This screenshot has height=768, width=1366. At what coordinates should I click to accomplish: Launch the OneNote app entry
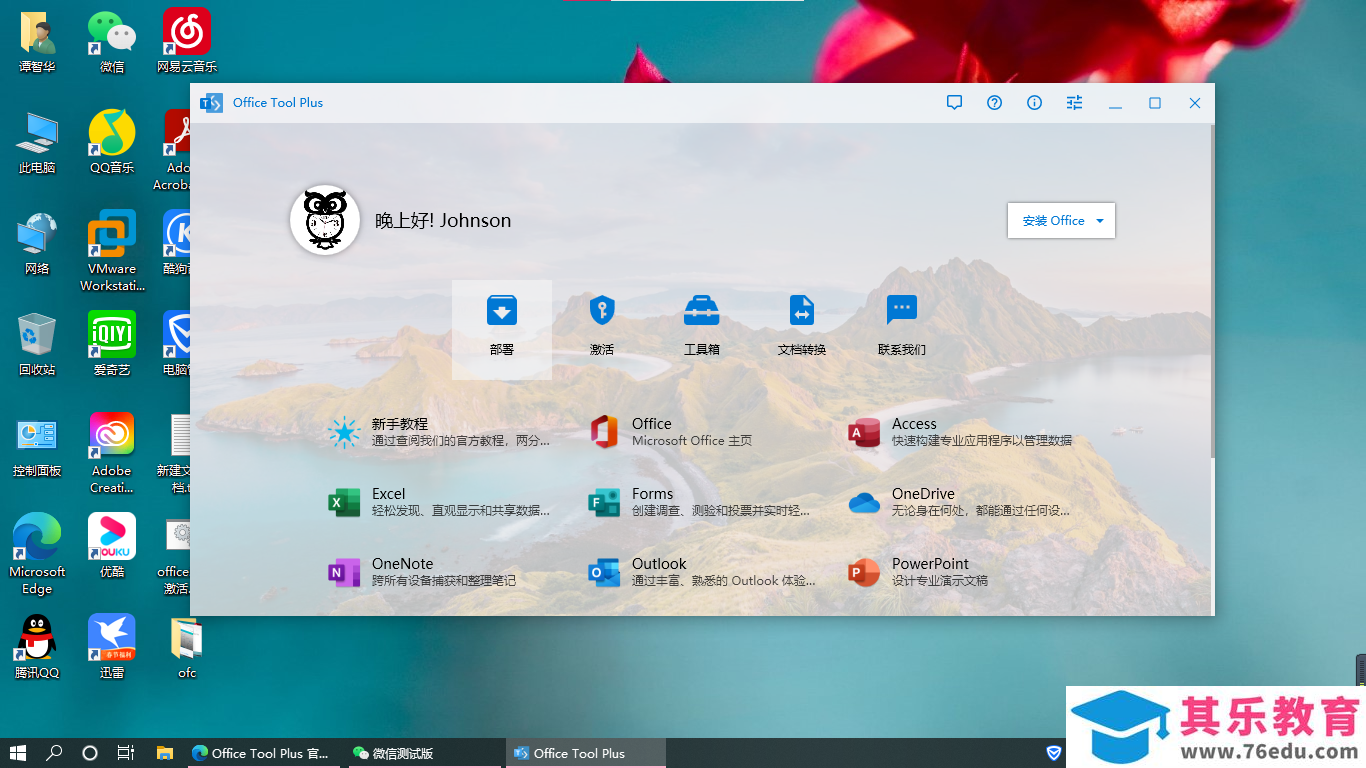coord(424,572)
